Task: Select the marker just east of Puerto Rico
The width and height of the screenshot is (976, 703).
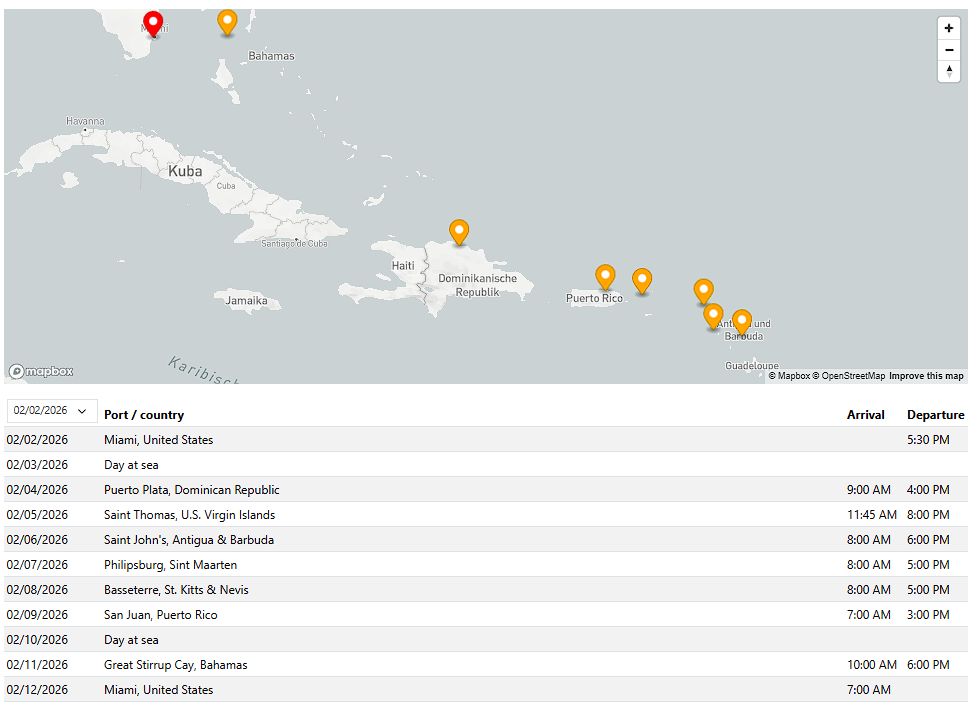Action: pyautogui.click(x=642, y=280)
